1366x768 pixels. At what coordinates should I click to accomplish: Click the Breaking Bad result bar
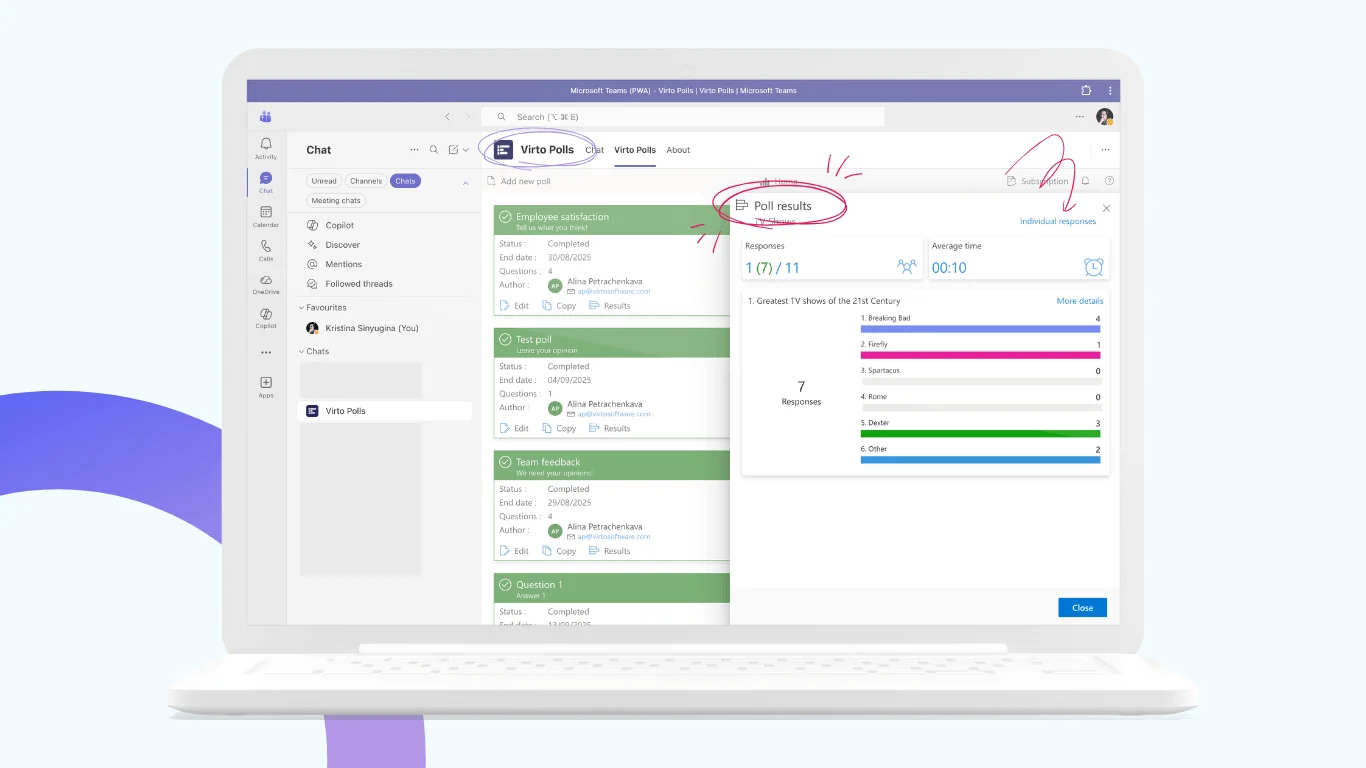[981, 329]
